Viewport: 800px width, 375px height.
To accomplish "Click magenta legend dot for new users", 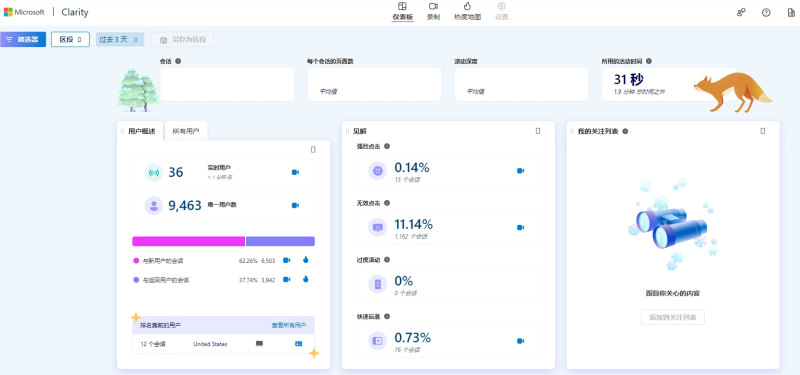I will pyautogui.click(x=136, y=261).
